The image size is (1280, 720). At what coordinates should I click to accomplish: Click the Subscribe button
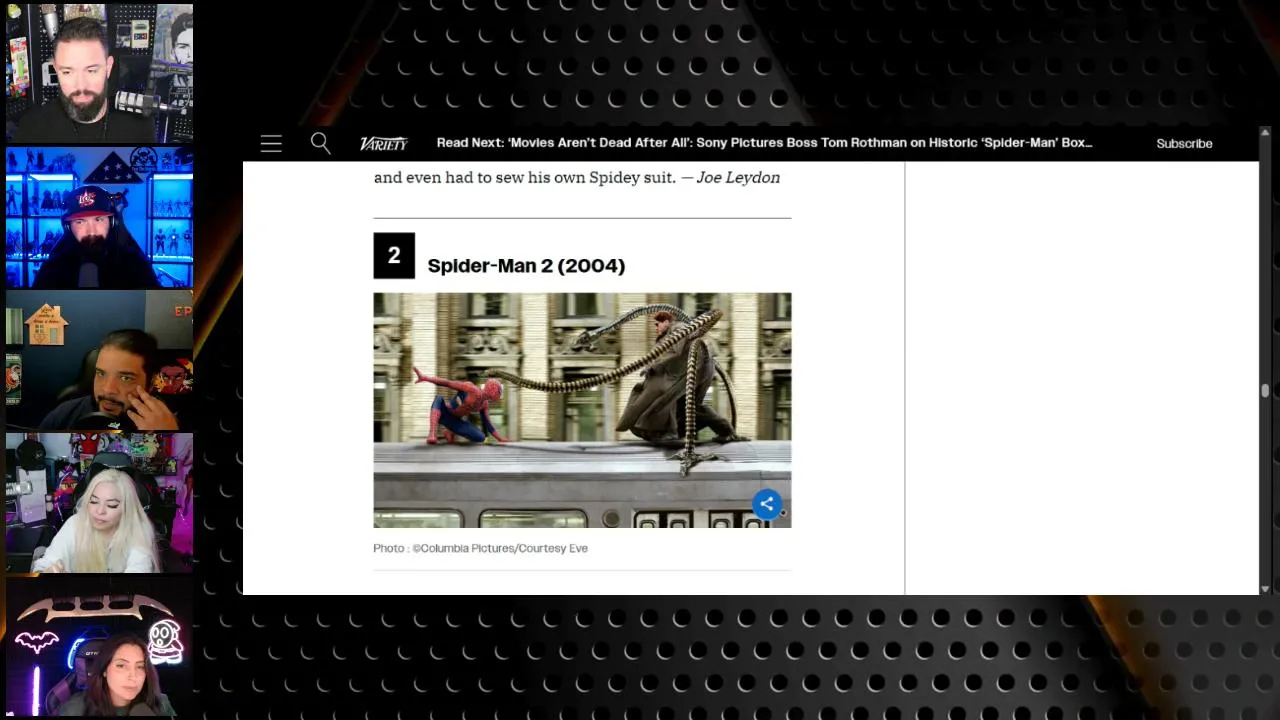click(1184, 143)
